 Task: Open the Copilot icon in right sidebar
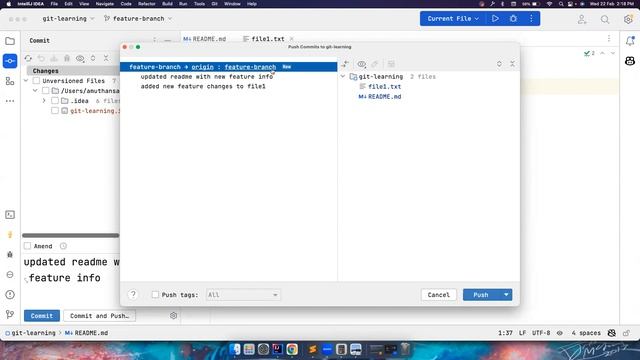coord(630,61)
